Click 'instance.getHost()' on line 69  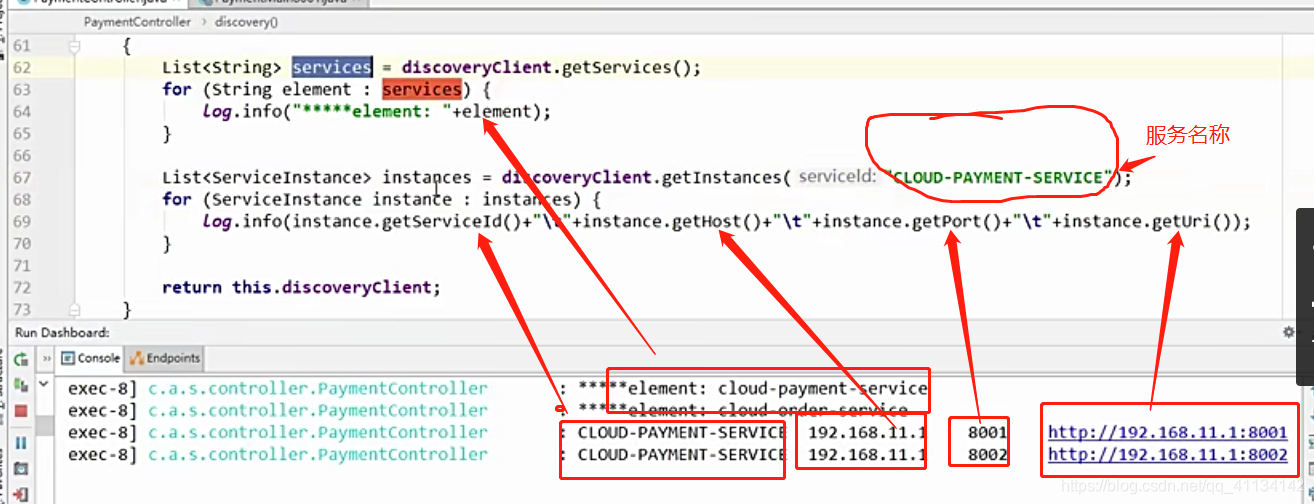(672, 221)
